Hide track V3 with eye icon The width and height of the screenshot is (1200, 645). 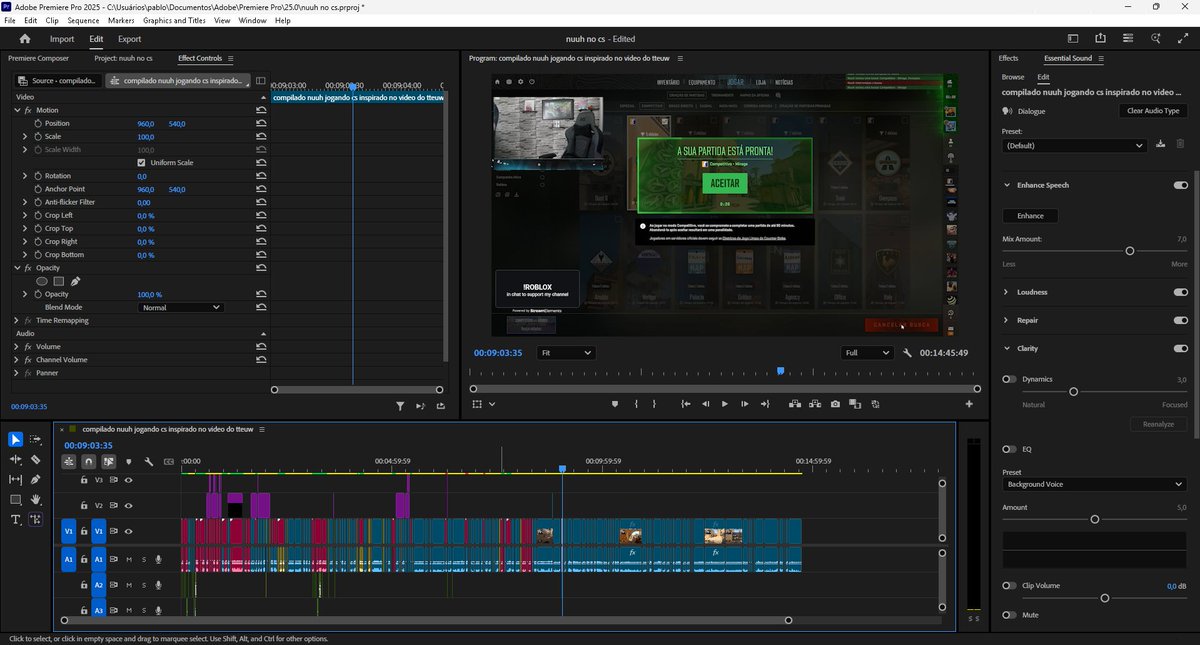coord(128,480)
